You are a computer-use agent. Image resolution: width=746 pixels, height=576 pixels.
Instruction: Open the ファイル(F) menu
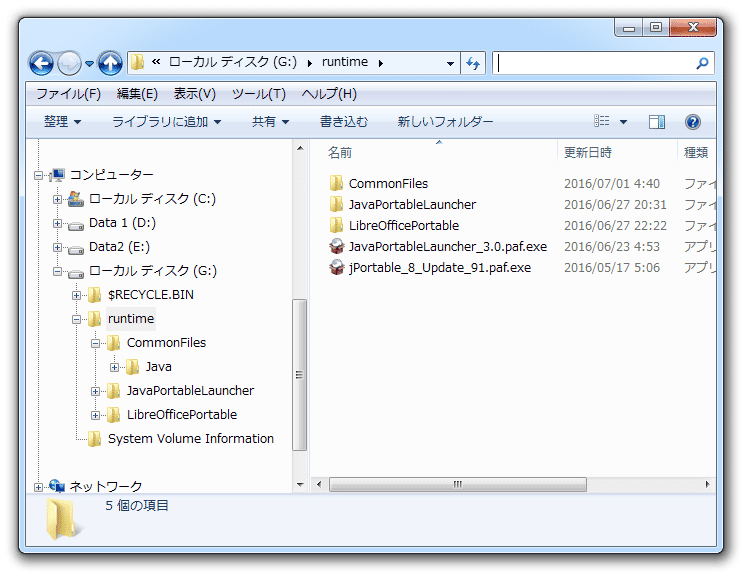click(x=69, y=94)
